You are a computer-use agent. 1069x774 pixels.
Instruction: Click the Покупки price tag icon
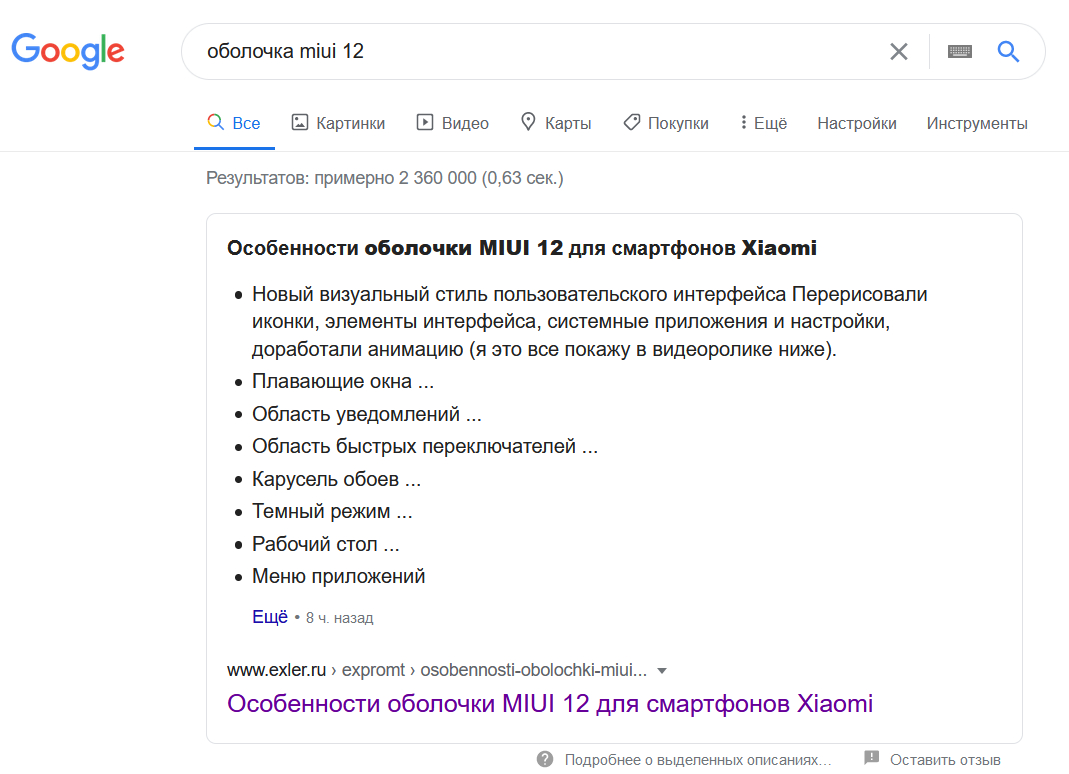(x=631, y=123)
